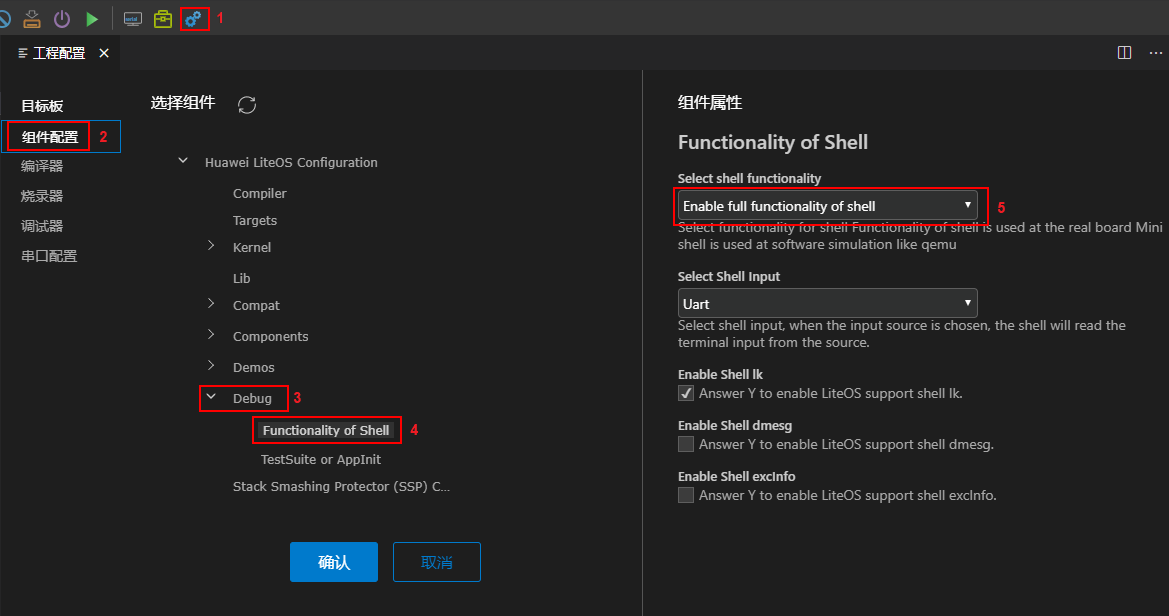1169x616 pixels.
Task: Click the green run play icon
Action: tap(92, 19)
